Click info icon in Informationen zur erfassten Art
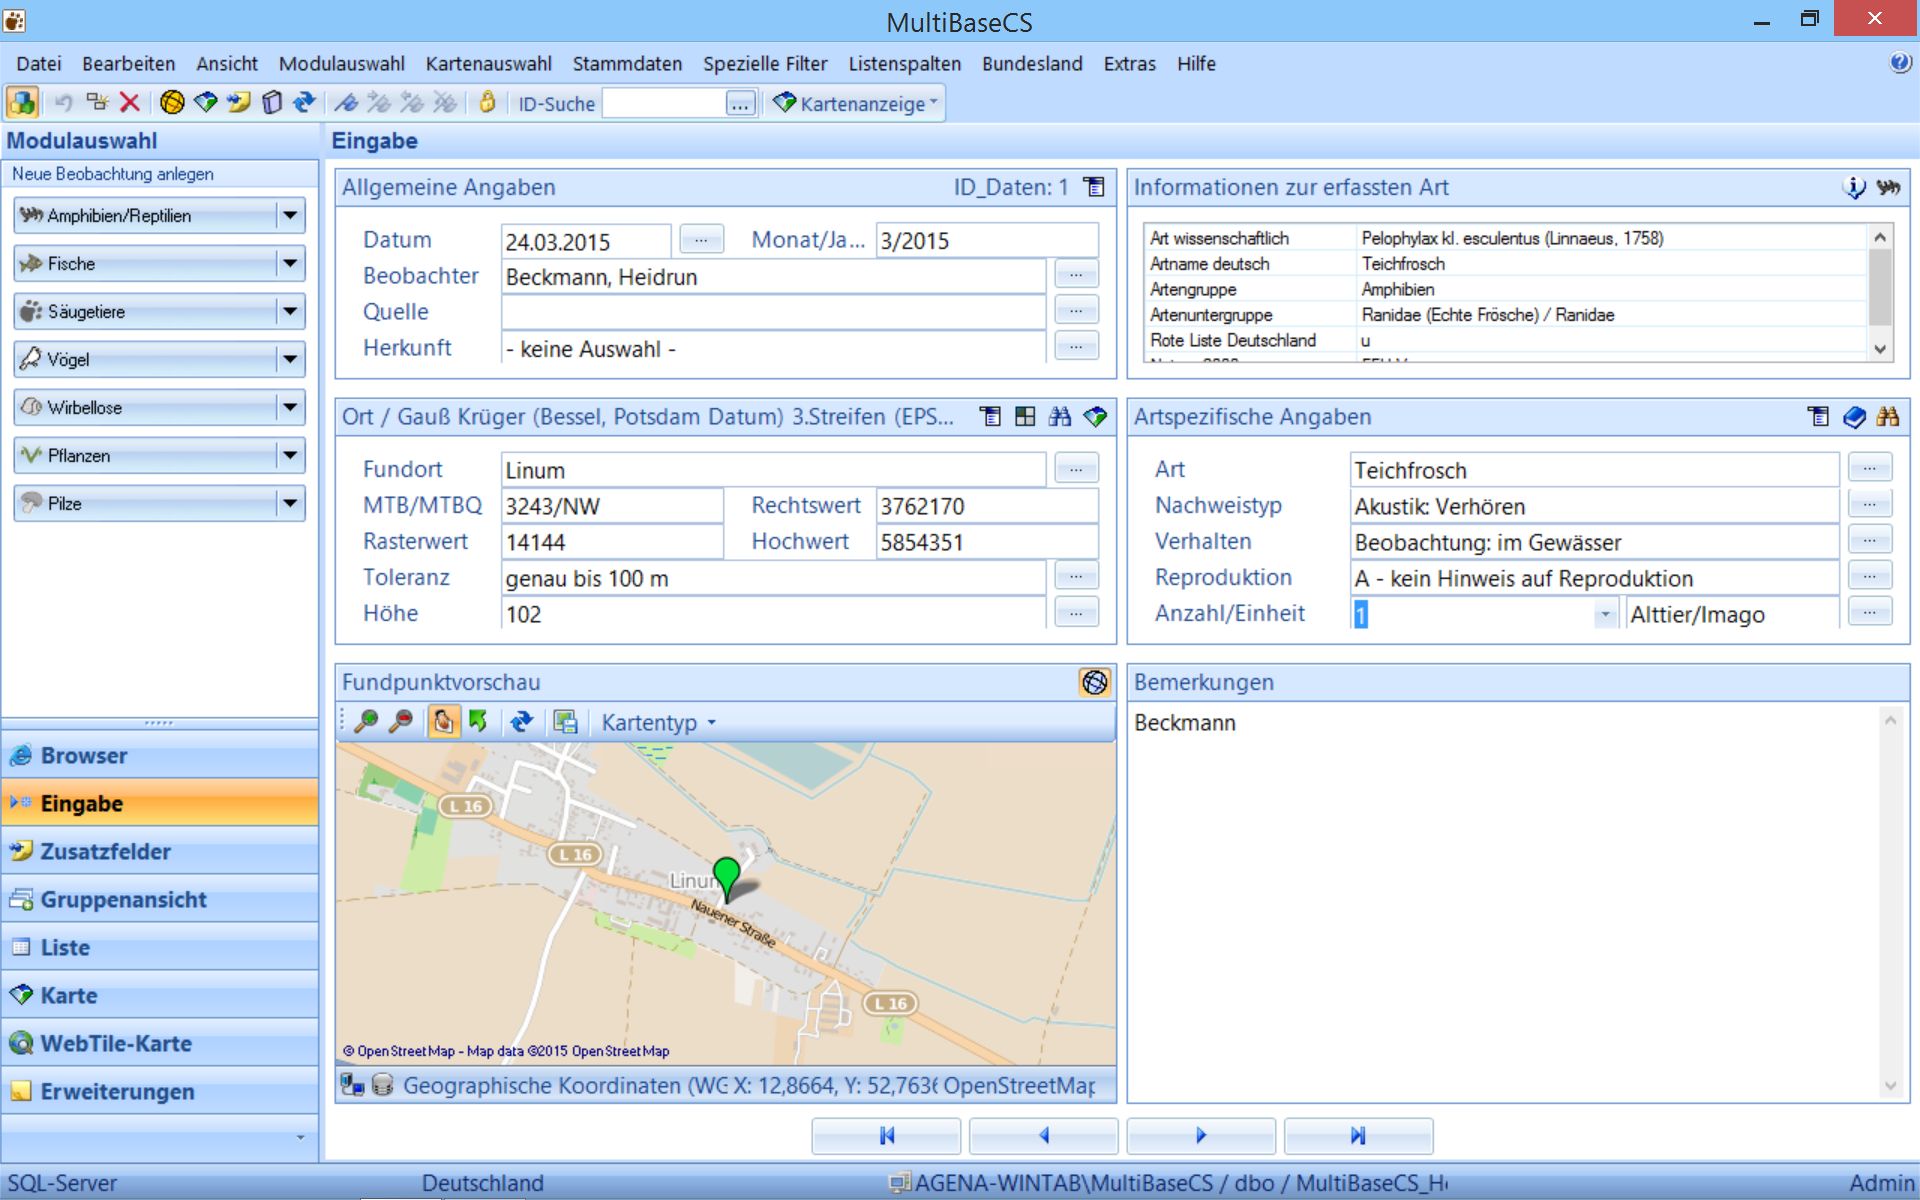 pyautogui.click(x=1854, y=187)
